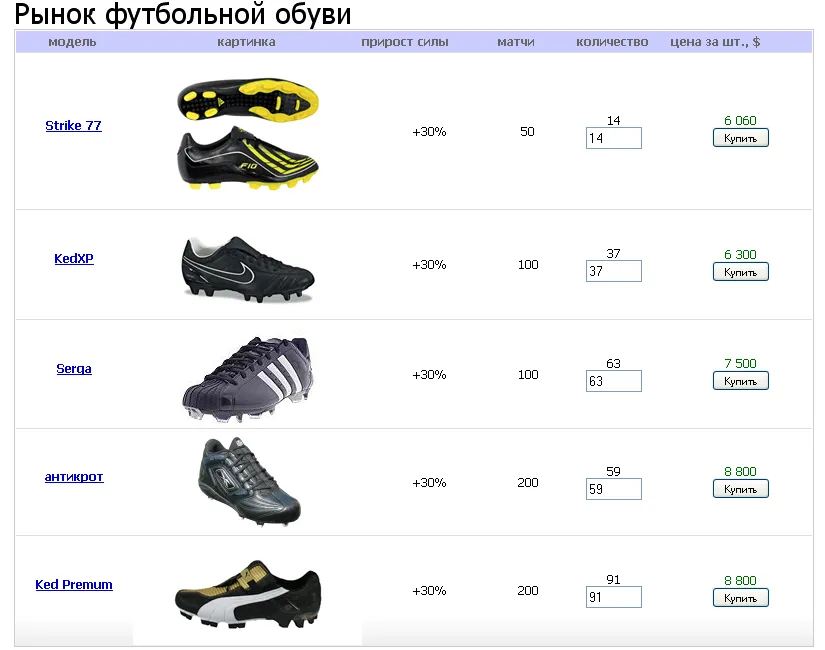Viewport: 825px width, 650px height.
Task: Click matches value 200 in Ked Premum row
Action: 528,591
